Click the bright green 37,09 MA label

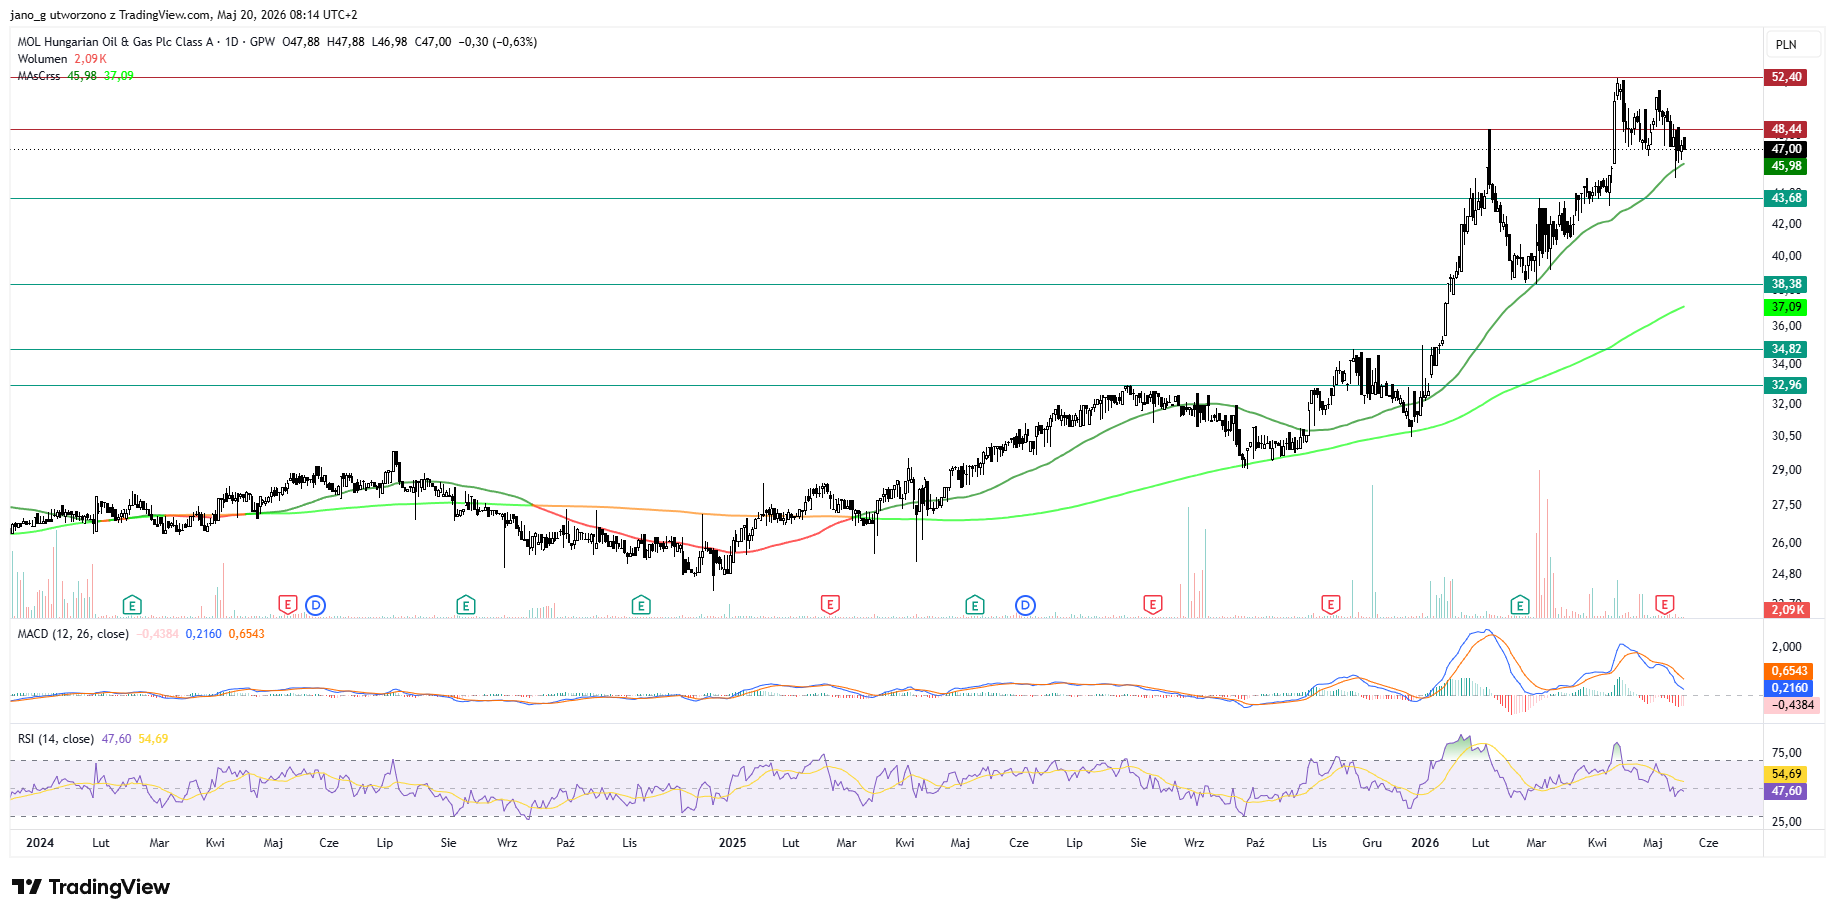(x=1786, y=307)
